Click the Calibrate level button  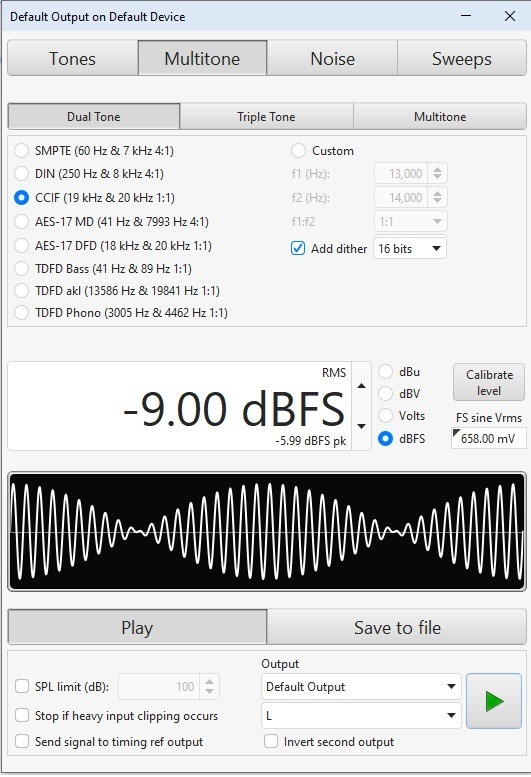point(489,382)
